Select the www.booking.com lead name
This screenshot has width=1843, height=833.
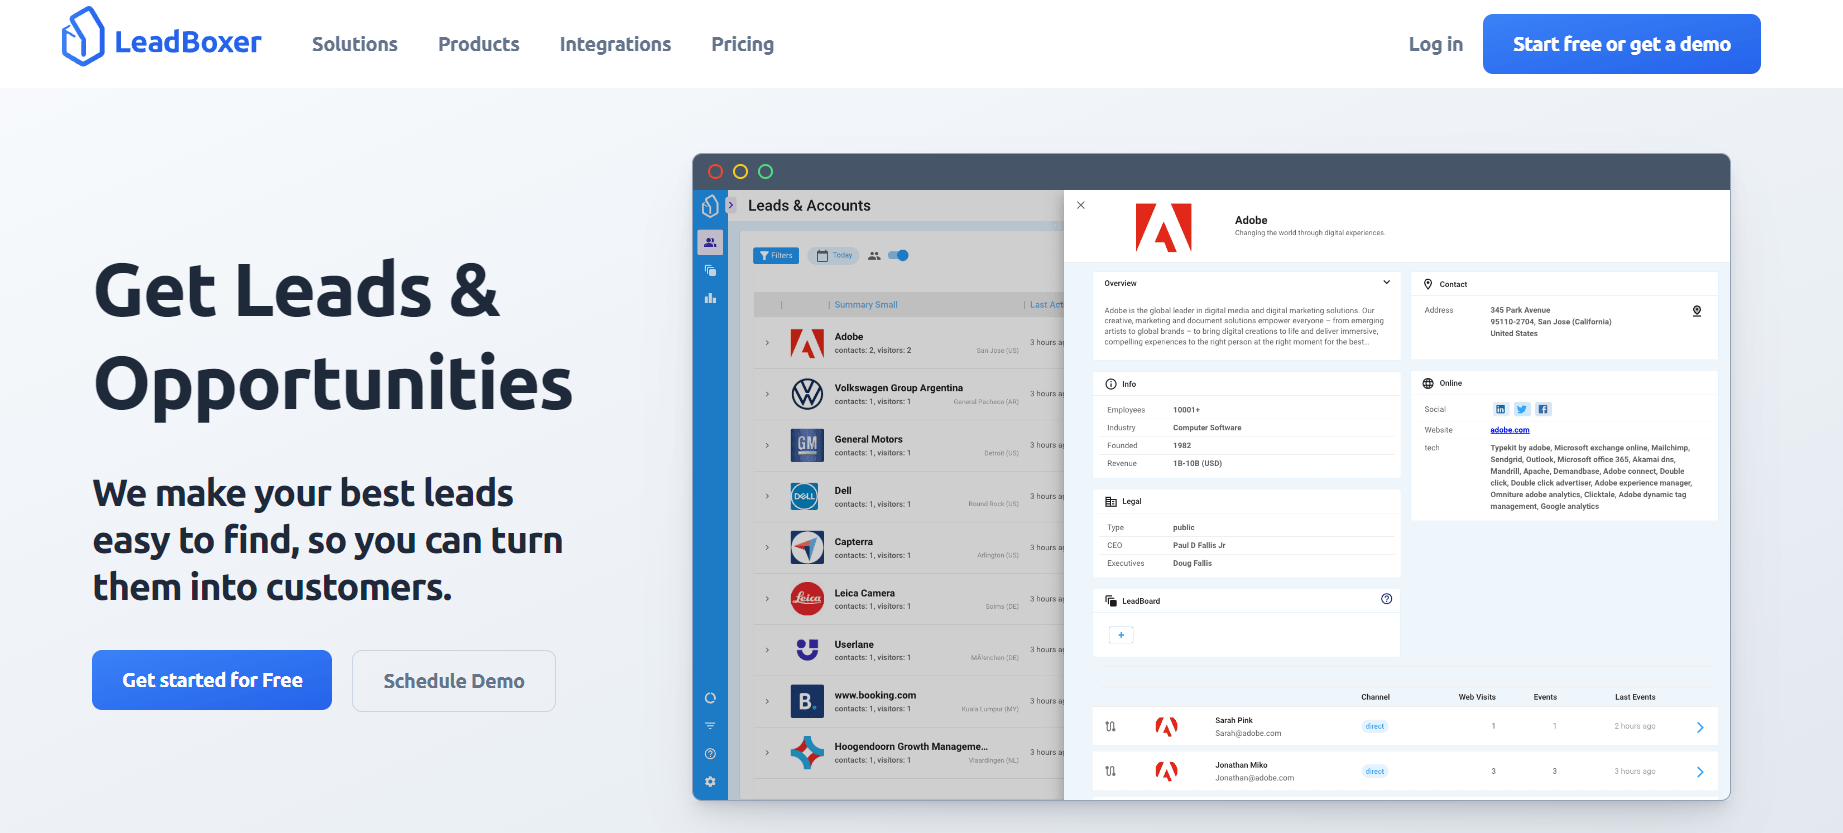point(875,695)
